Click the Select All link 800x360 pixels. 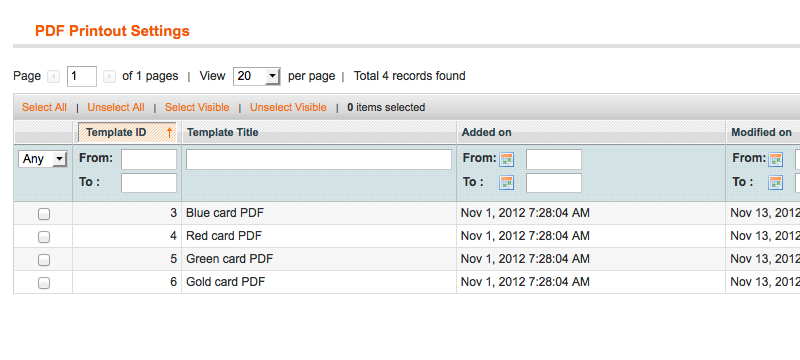[44, 108]
